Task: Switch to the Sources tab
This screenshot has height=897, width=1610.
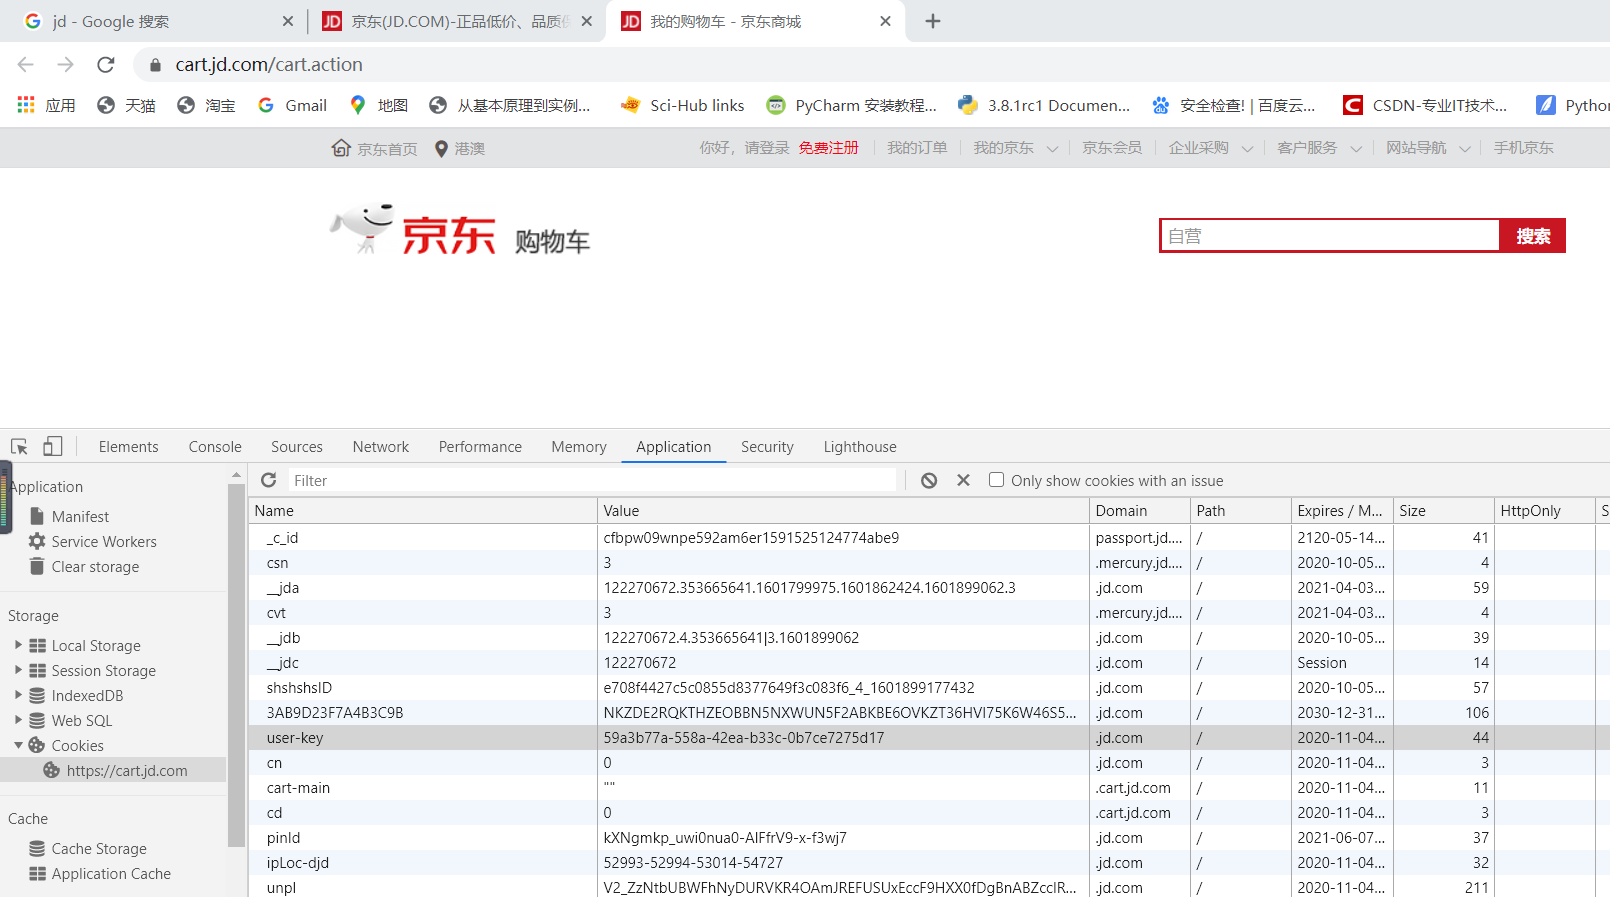Action: click(x=297, y=446)
